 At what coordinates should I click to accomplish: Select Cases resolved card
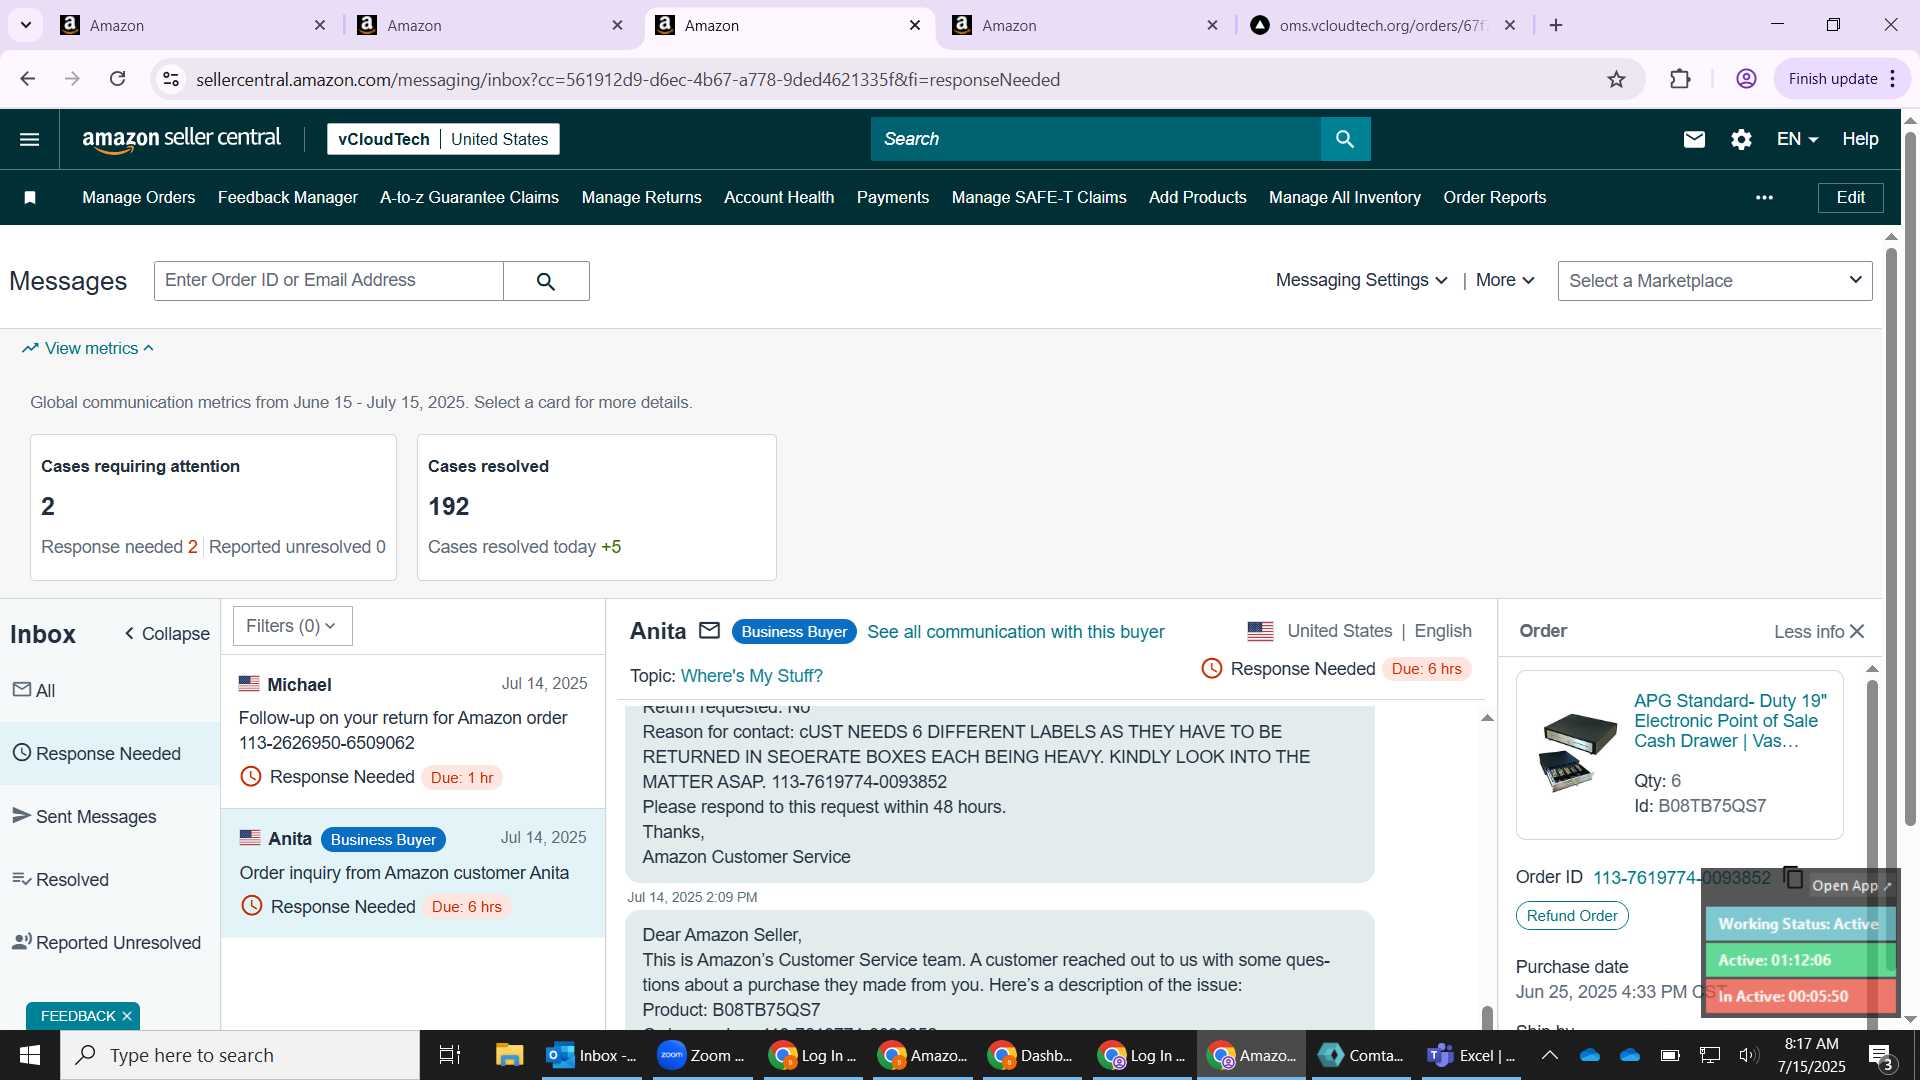[x=596, y=507]
